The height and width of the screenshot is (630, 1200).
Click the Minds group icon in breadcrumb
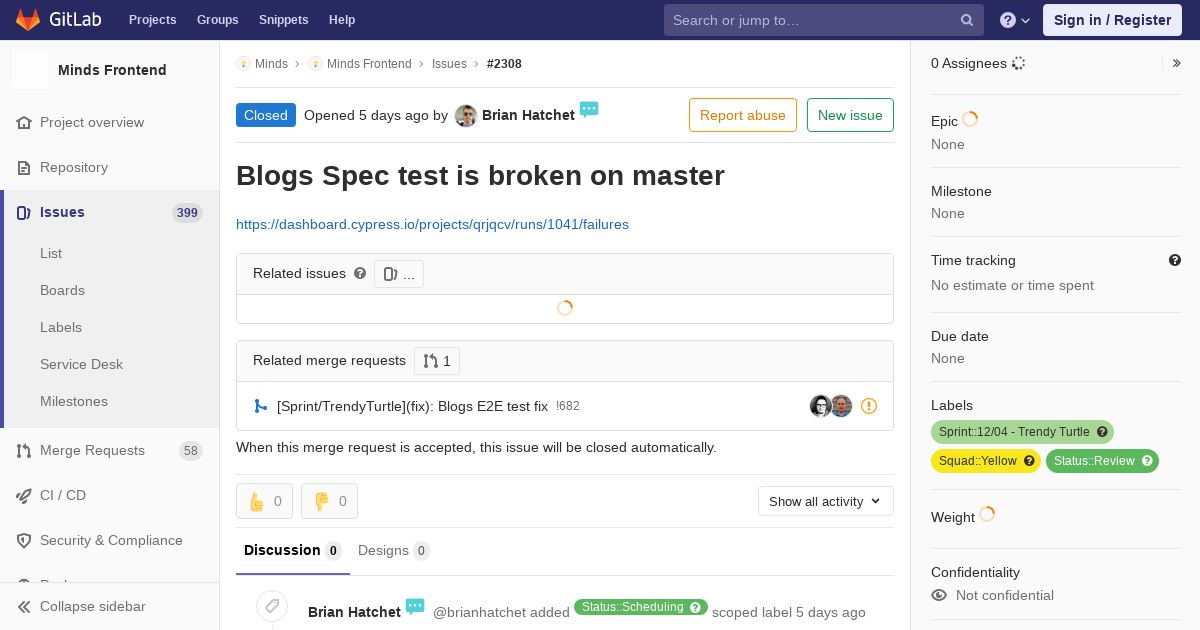coord(243,64)
